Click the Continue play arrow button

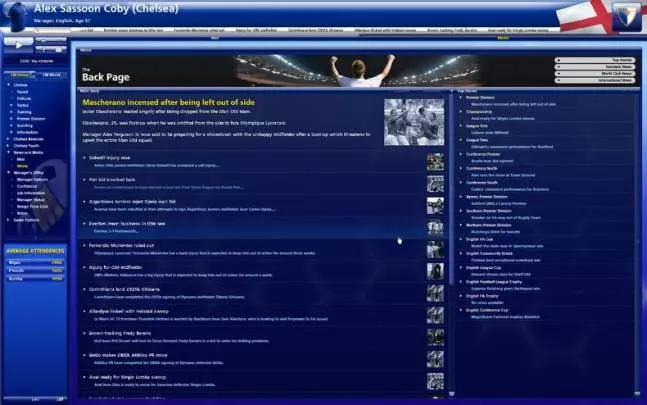click(18, 45)
